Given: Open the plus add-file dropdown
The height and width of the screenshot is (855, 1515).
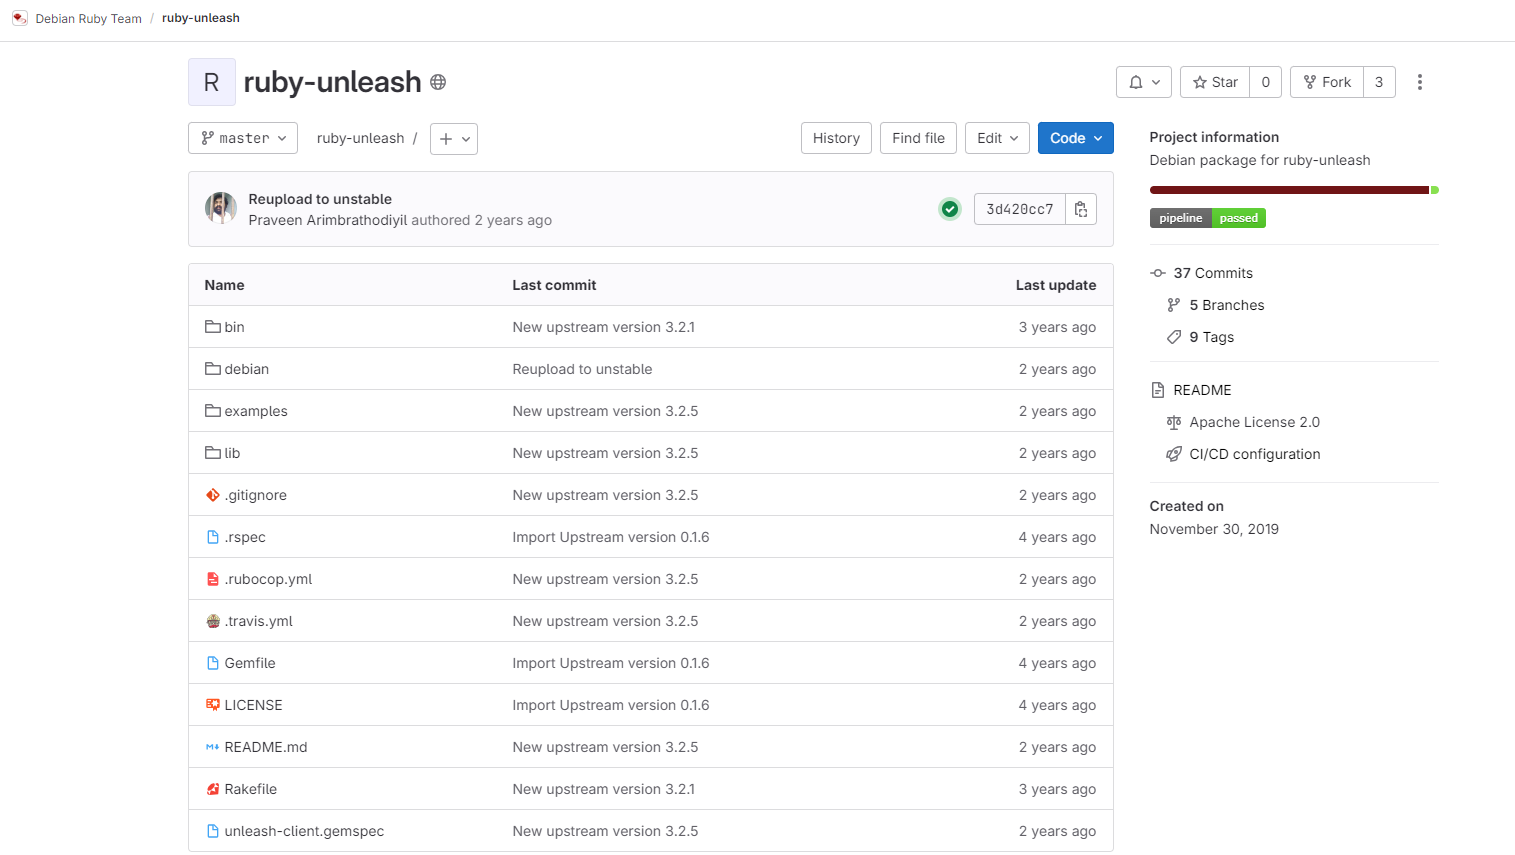Looking at the screenshot, I should pos(454,138).
